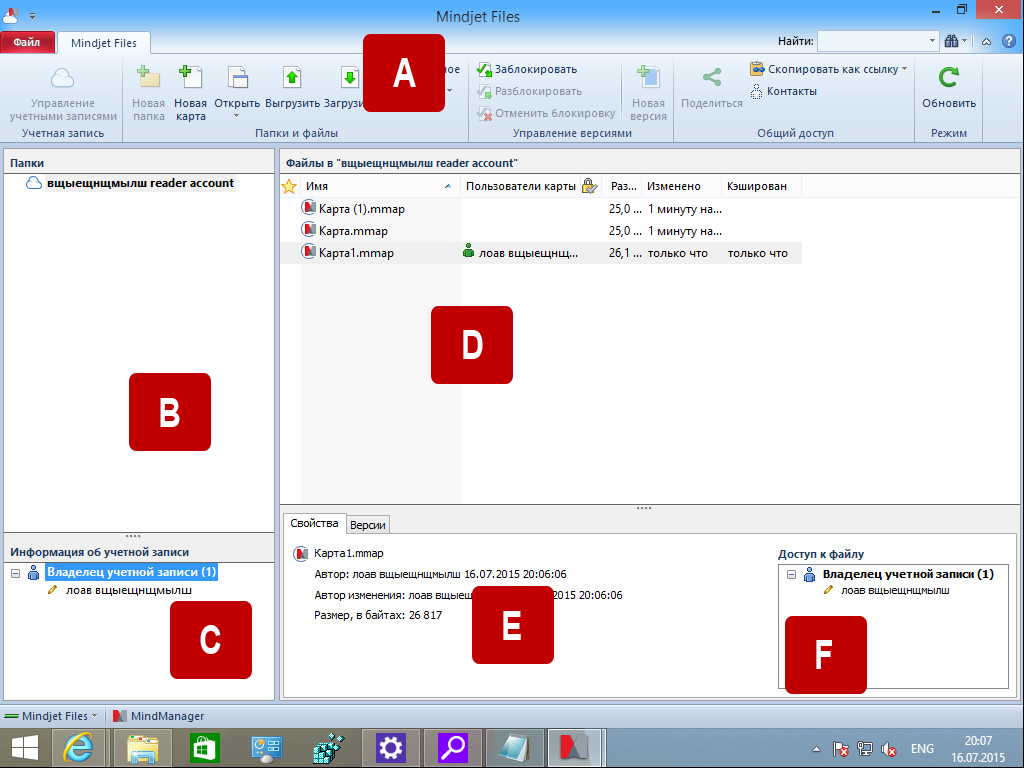Viewport: 1024px width, 768px height.
Task: Click the binoculars search icon
Action: (951, 41)
